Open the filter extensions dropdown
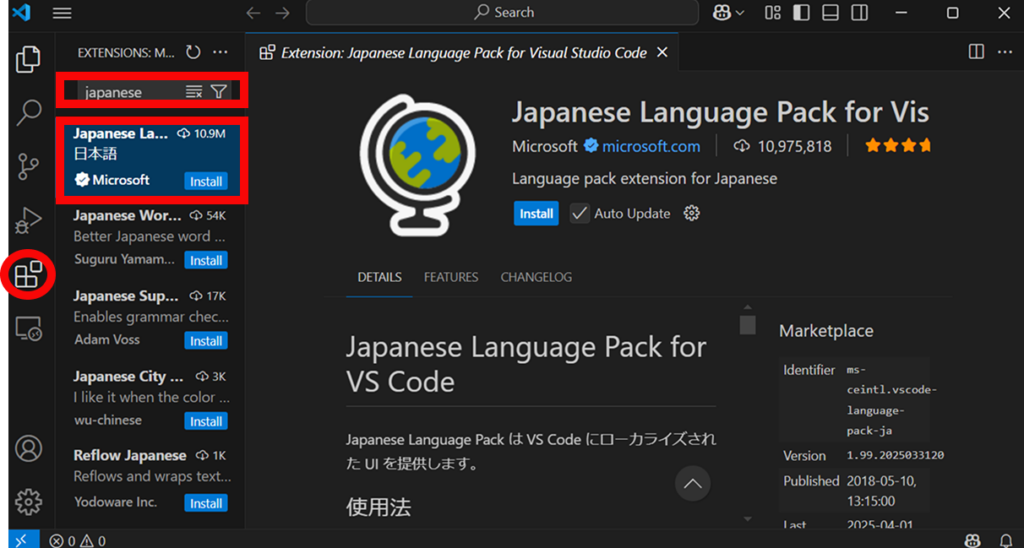This screenshot has width=1024, height=548. 219,92
